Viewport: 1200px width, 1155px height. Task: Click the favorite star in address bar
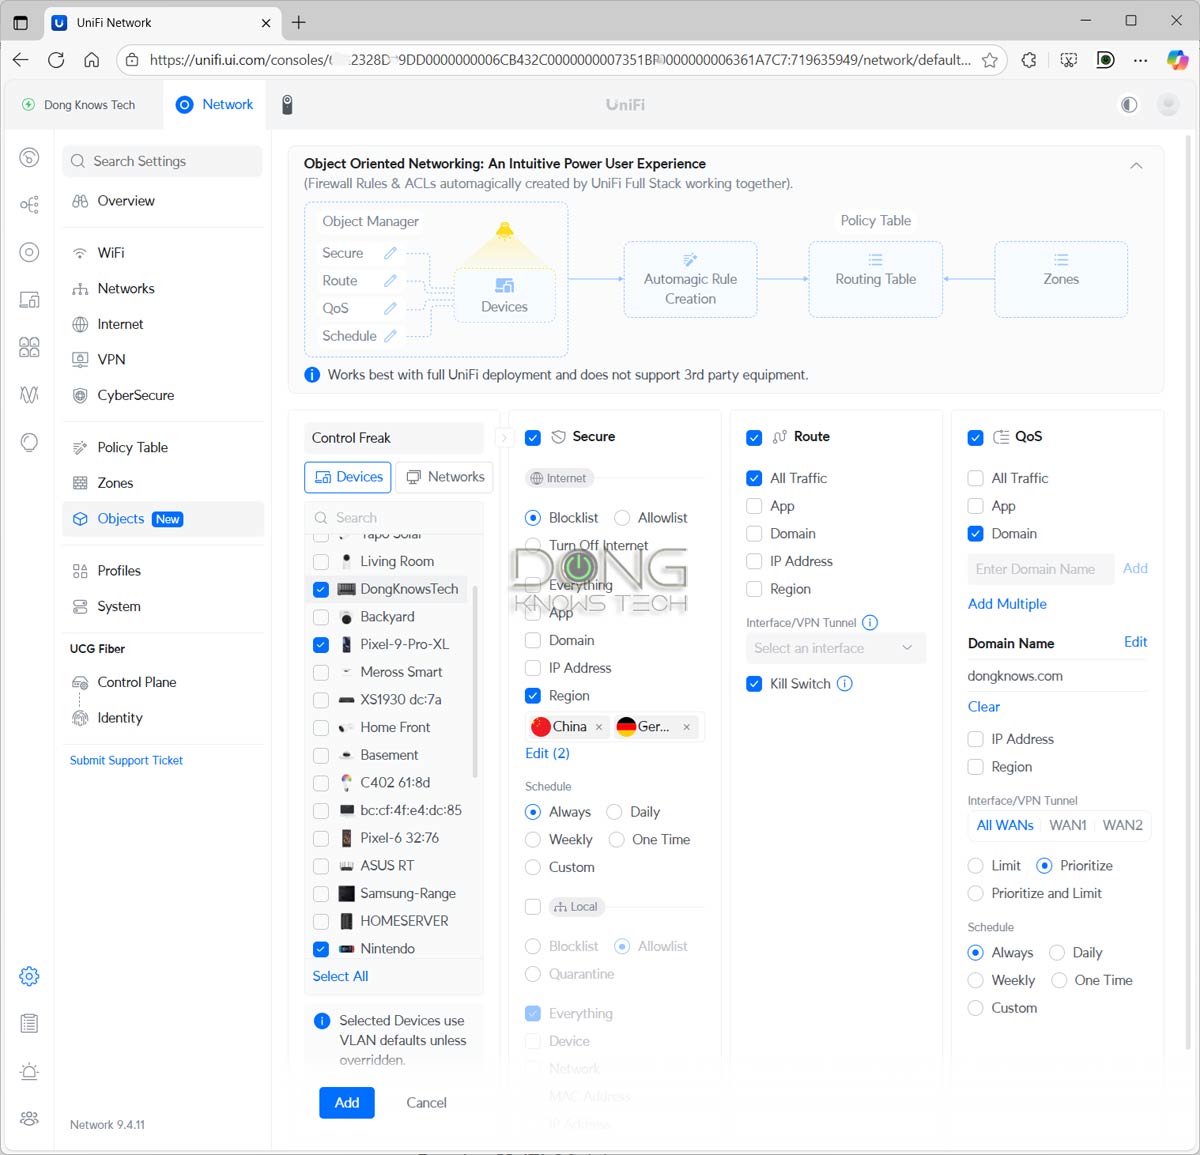(990, 60)
